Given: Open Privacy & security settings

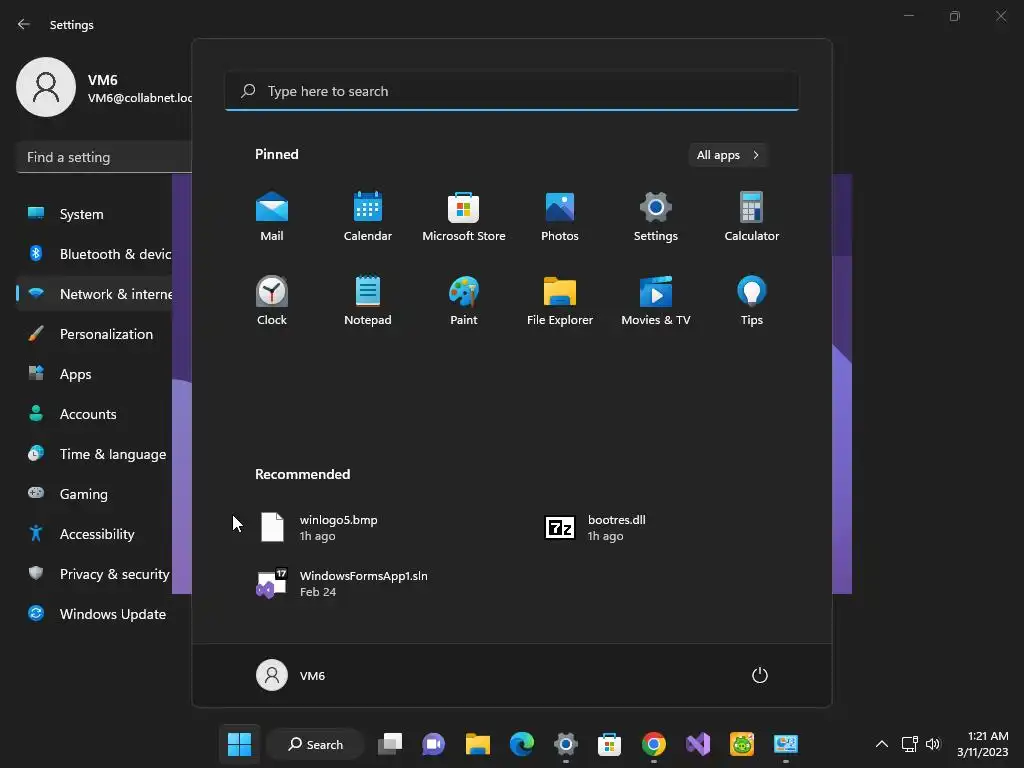Looking at the screenshot, I should coord(95,574).
